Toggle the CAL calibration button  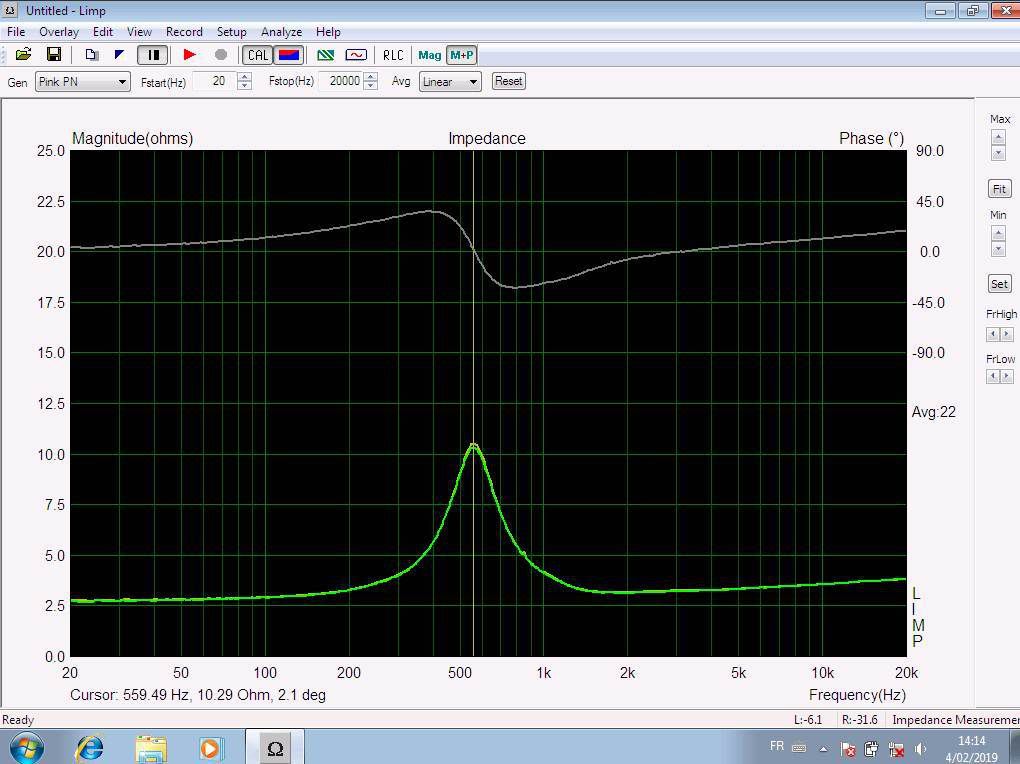(x=258, y=55)
